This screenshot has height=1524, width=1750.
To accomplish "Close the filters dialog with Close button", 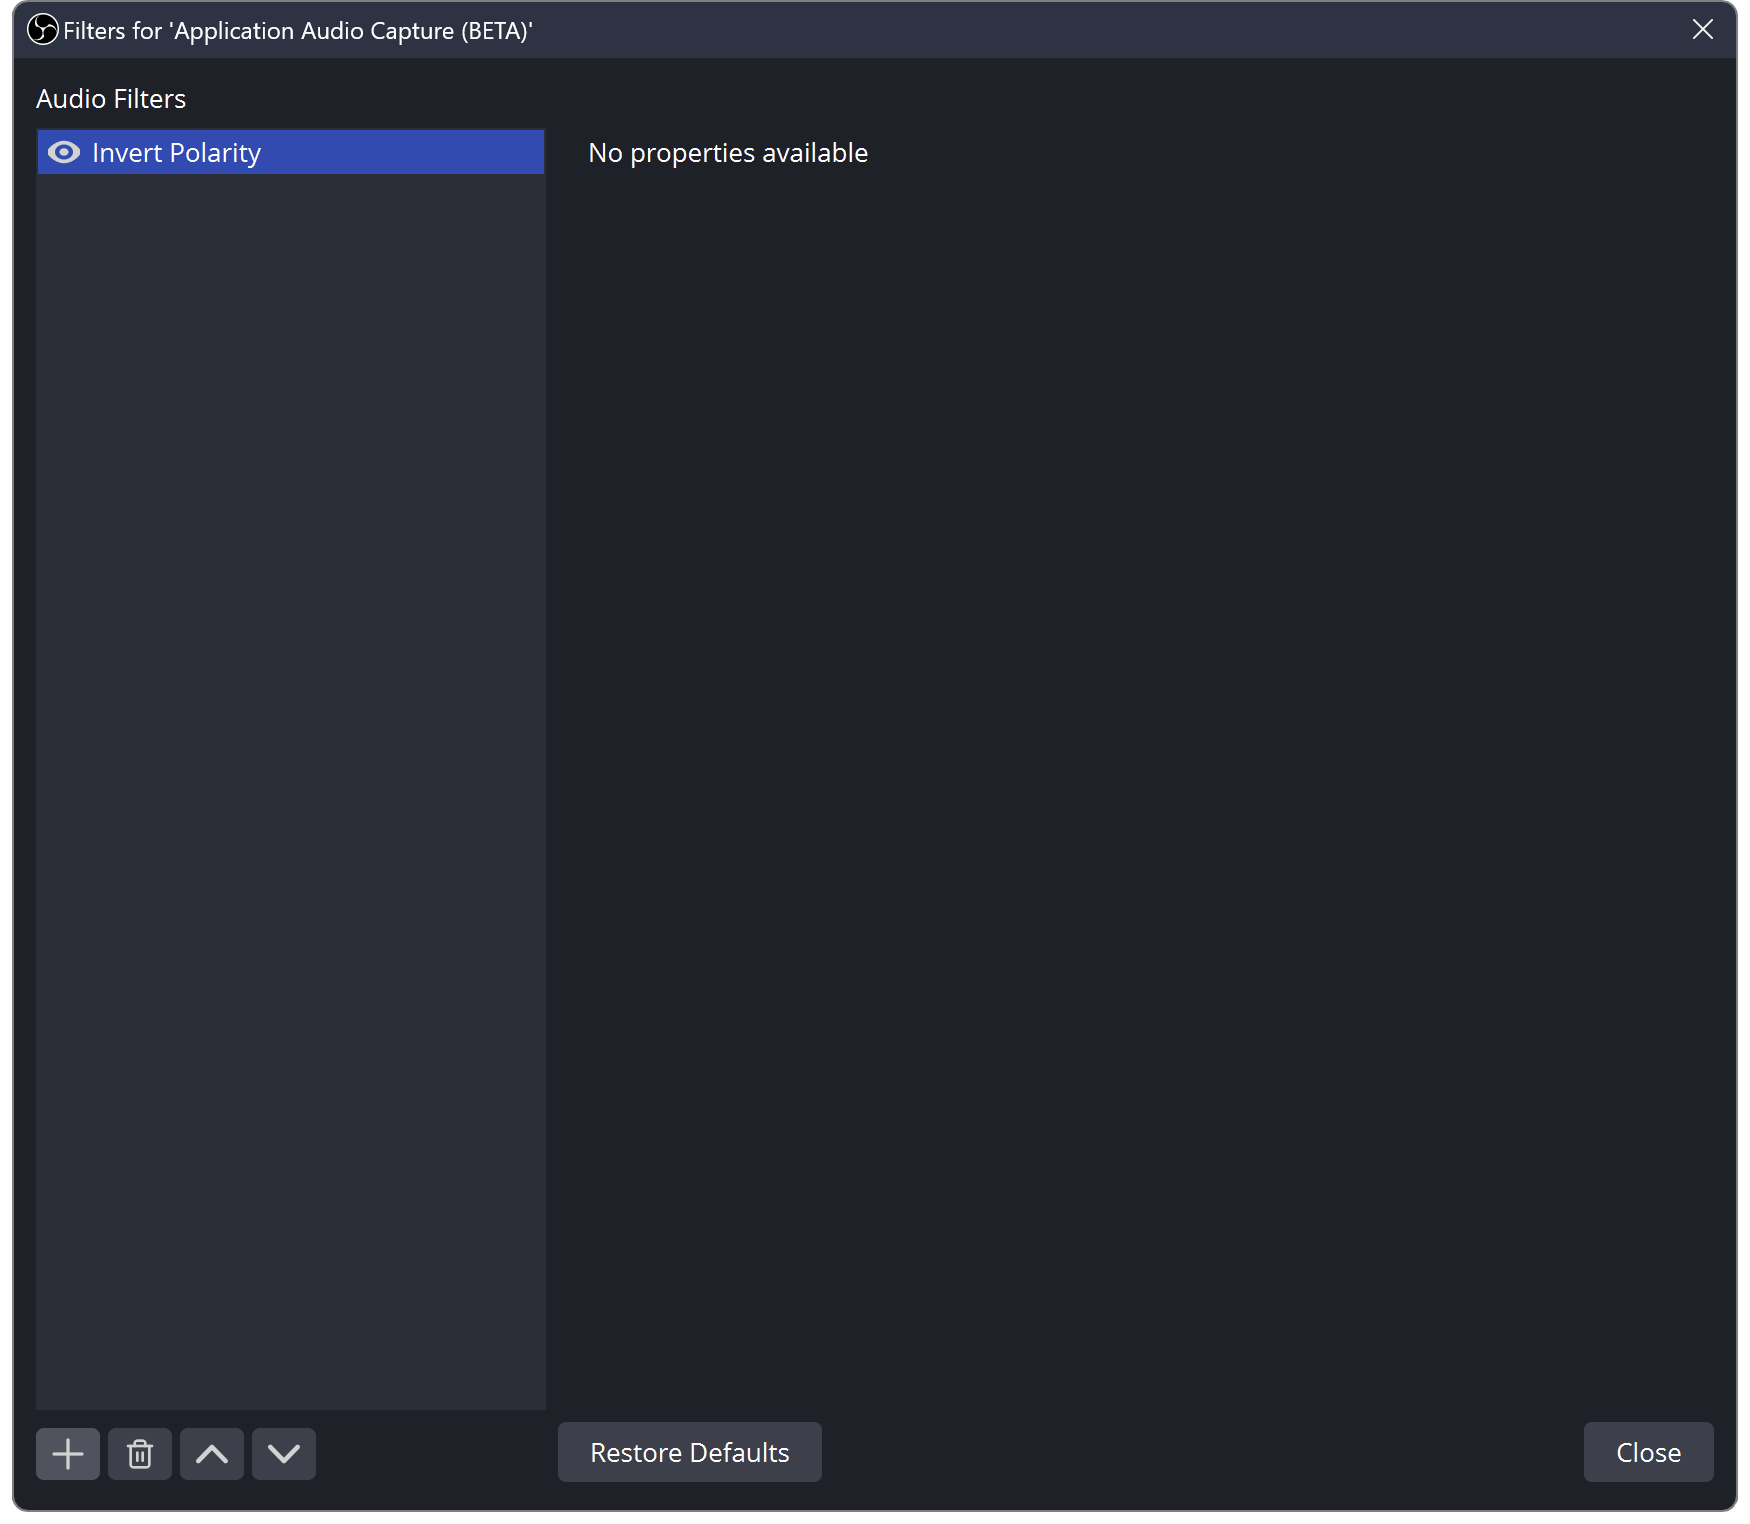I will [1648, 1452].
